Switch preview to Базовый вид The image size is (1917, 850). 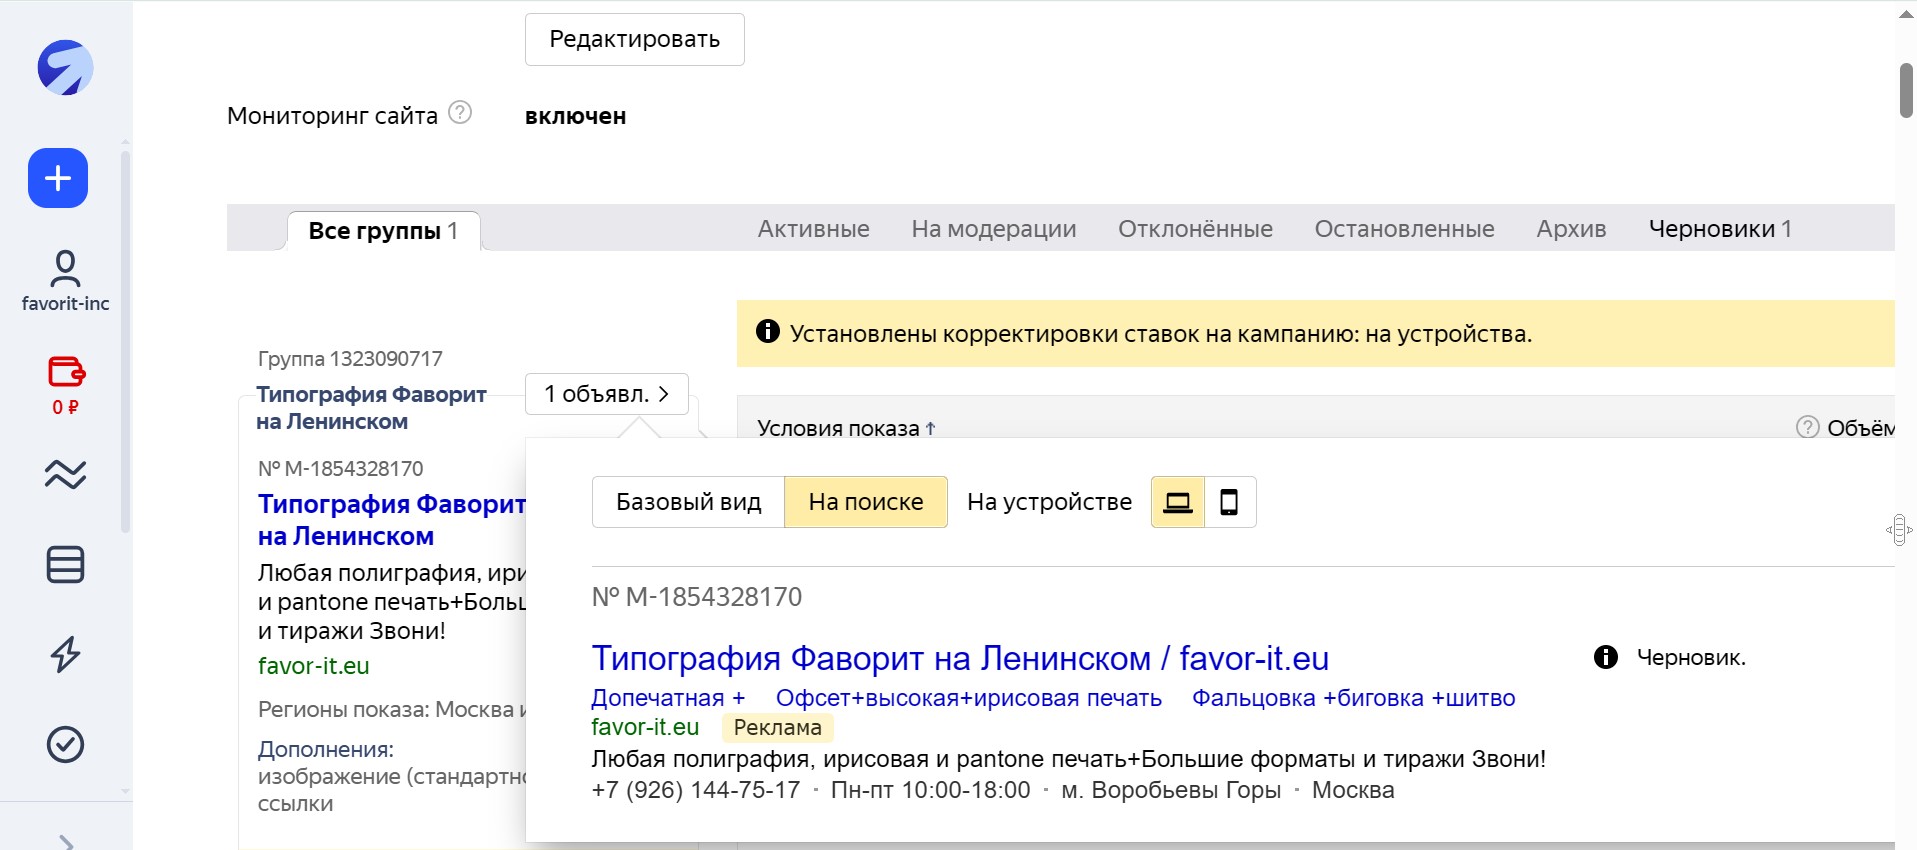coord(689,502)
